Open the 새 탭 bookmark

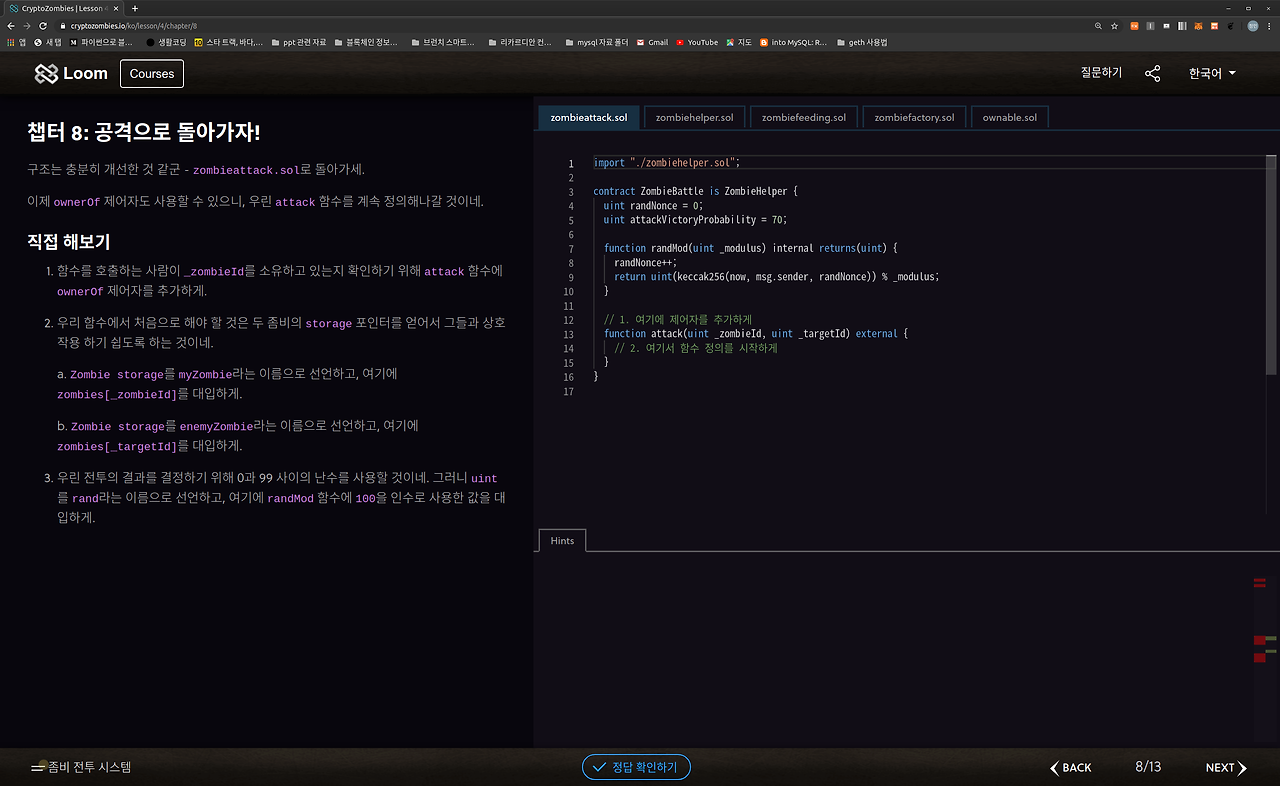pos(48,42)
